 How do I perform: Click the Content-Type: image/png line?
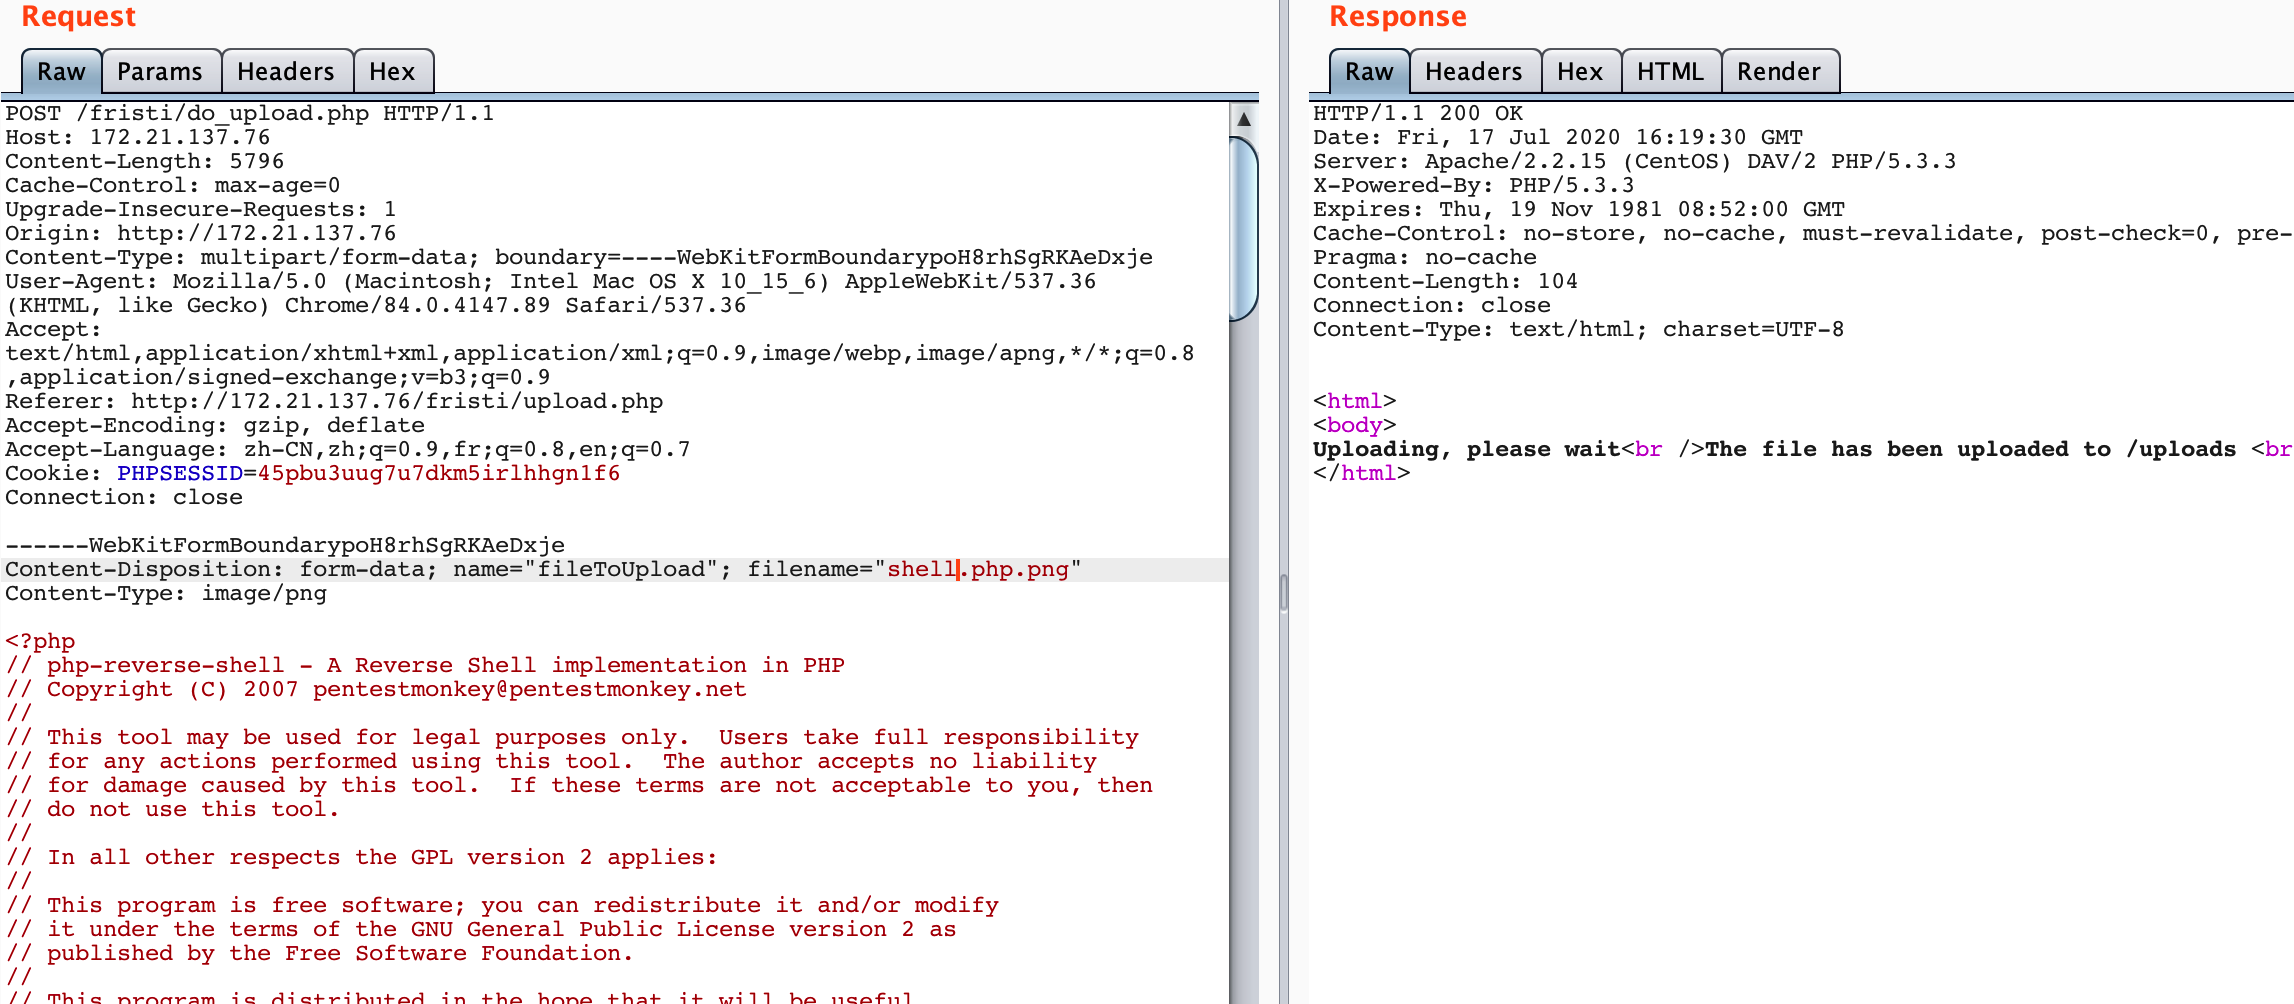tap(166, 593)
